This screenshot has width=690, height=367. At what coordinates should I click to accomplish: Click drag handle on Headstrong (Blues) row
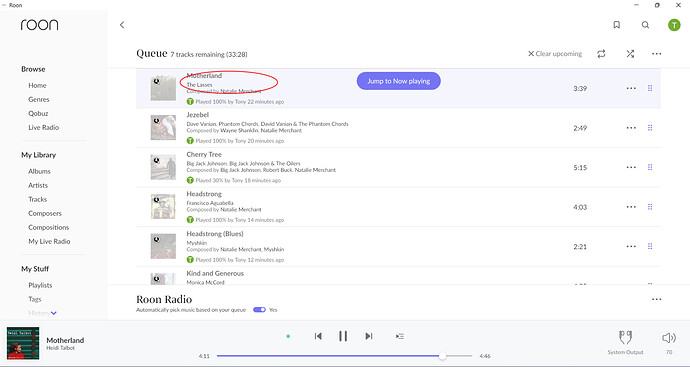point(650,246)
